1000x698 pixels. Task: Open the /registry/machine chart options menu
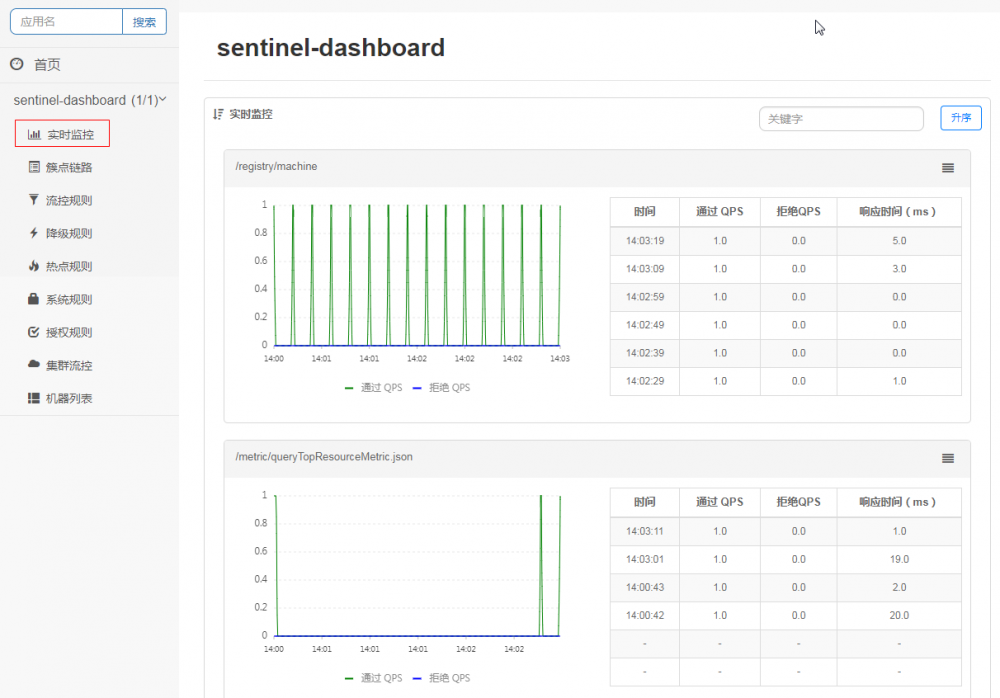[x=947, y=168]
